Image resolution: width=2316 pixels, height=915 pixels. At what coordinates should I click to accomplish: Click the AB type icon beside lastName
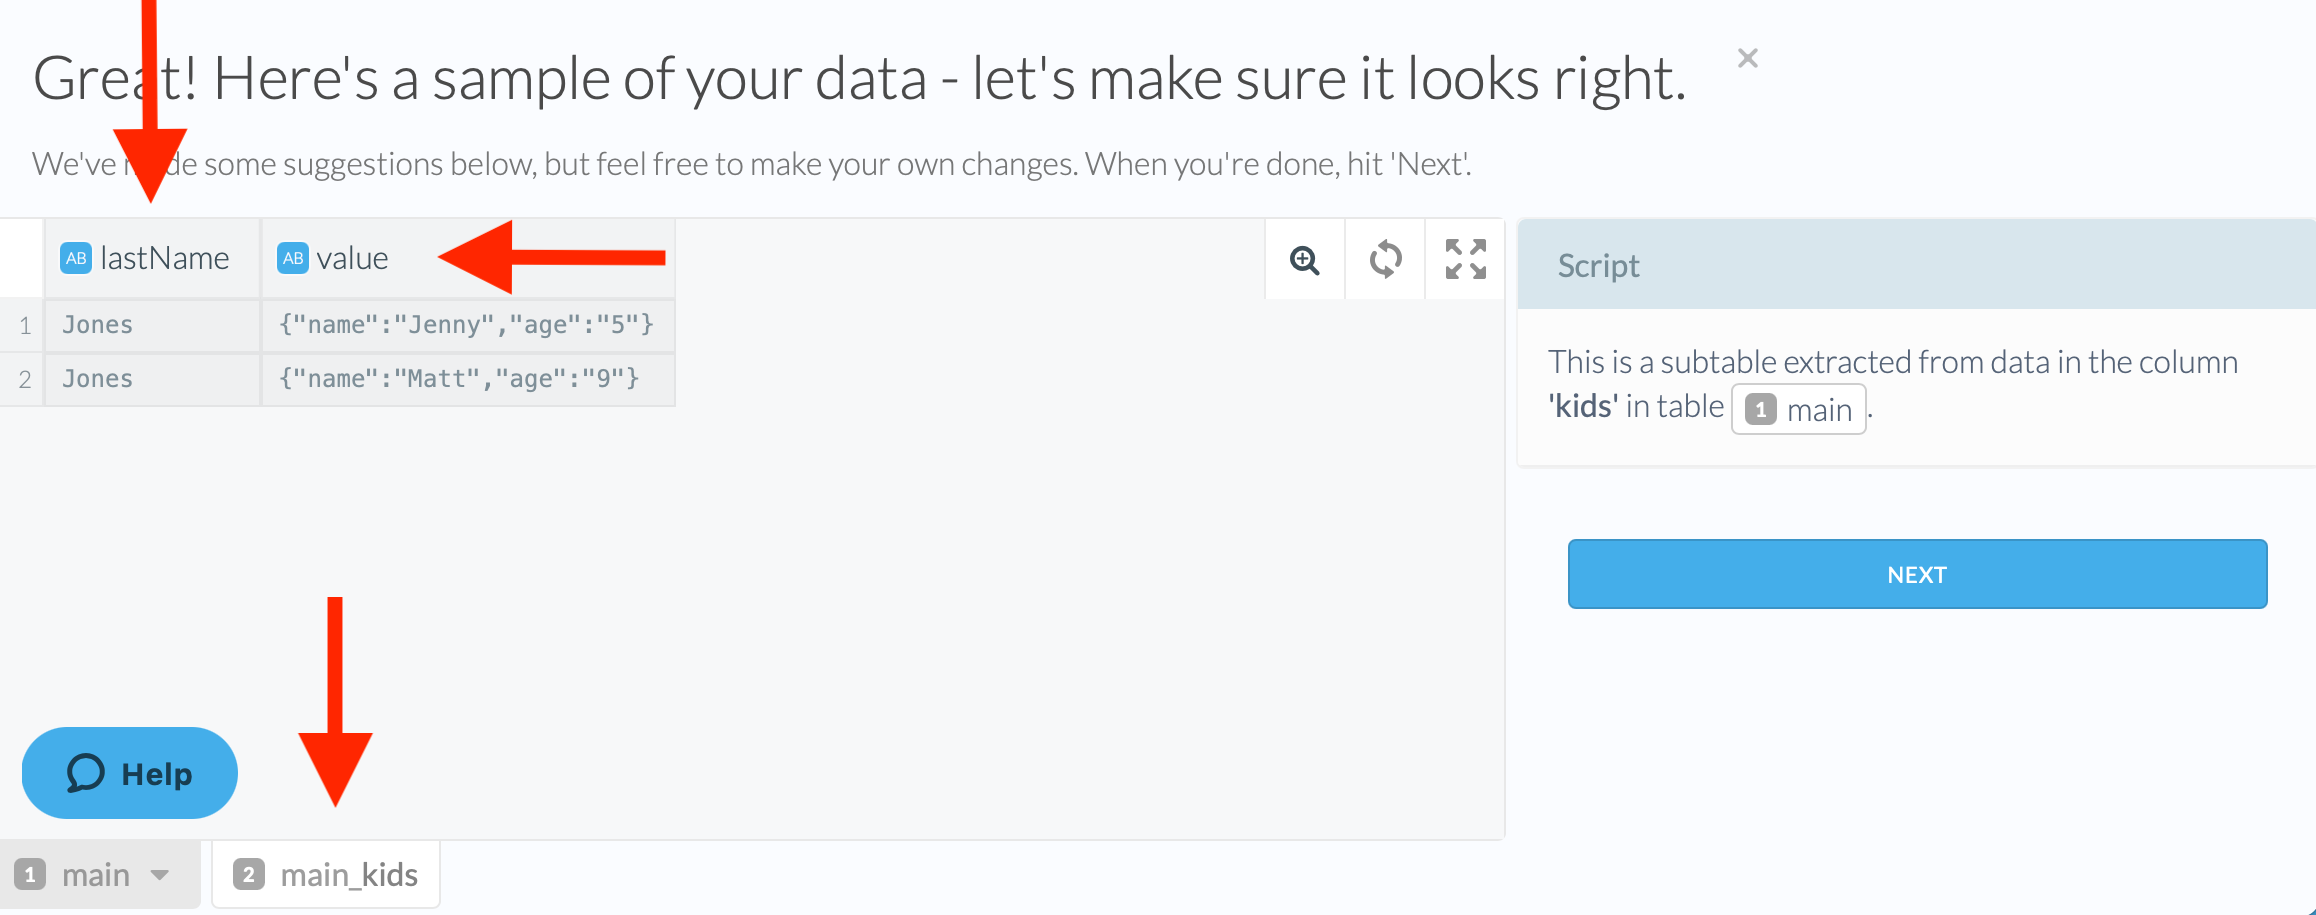coord(76,258)
